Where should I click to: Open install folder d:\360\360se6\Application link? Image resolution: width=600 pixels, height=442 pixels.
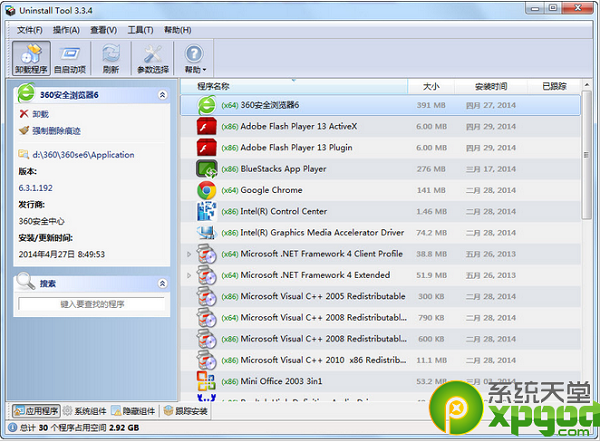[x=83, y=155]
